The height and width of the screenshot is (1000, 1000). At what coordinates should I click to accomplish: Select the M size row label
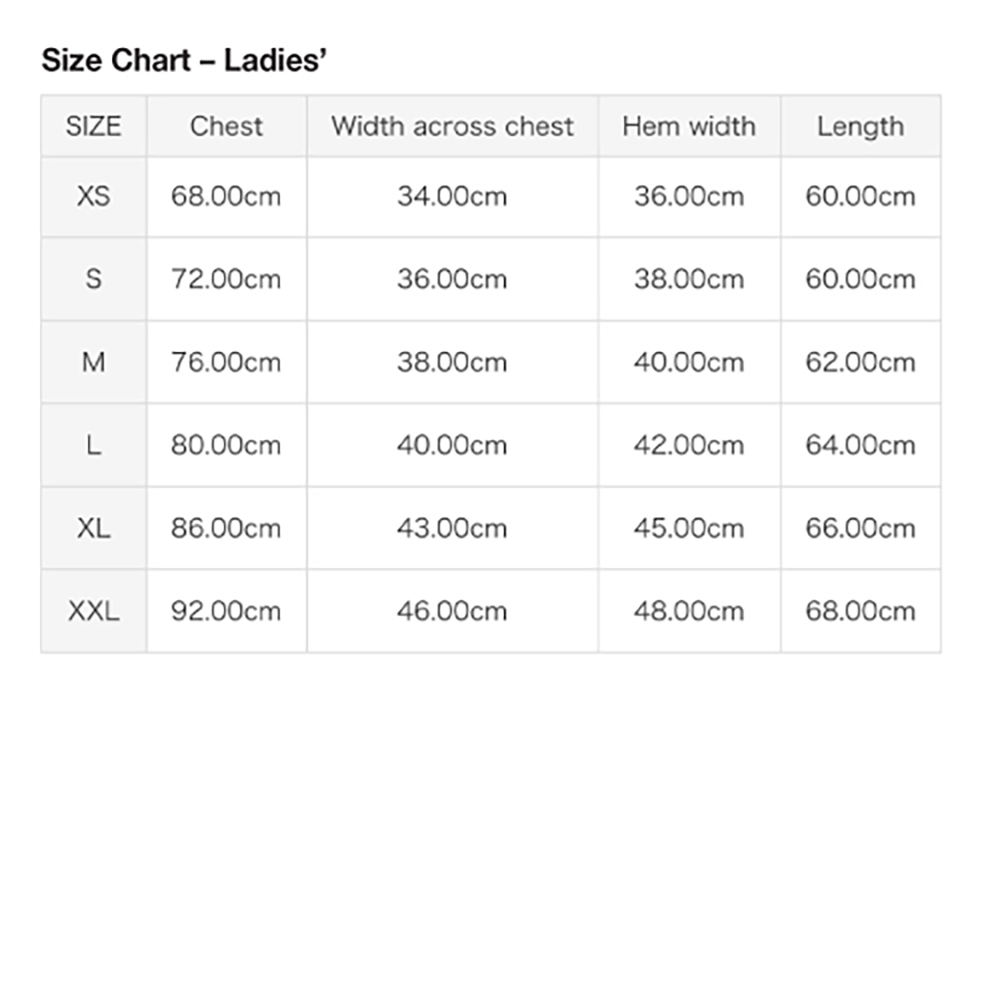94,362
